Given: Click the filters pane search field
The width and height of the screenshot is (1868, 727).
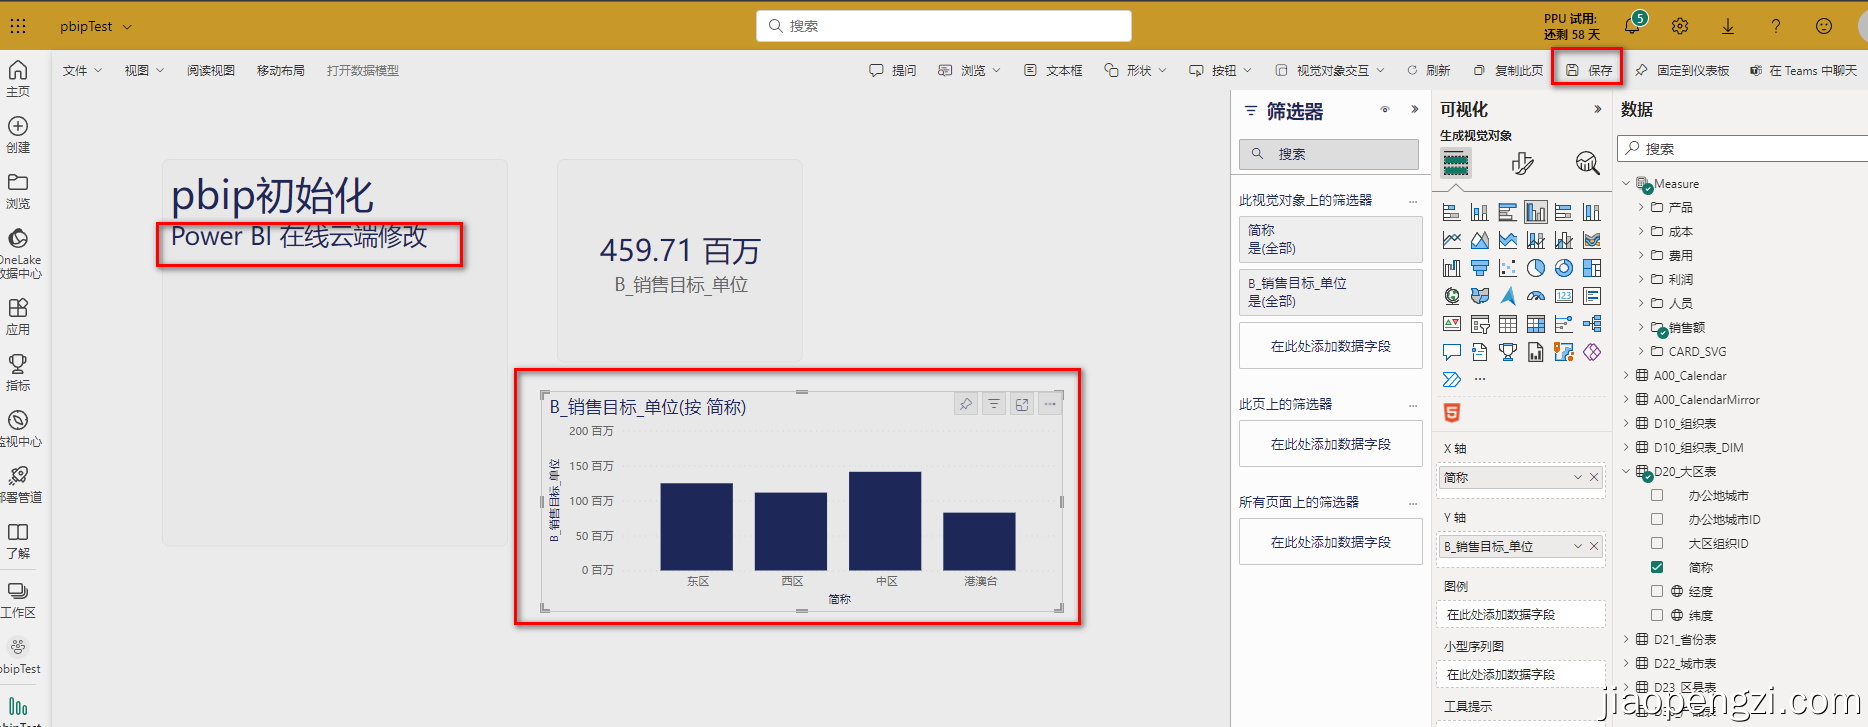Looking at the screenshot, I should (x=1329, y=154).
